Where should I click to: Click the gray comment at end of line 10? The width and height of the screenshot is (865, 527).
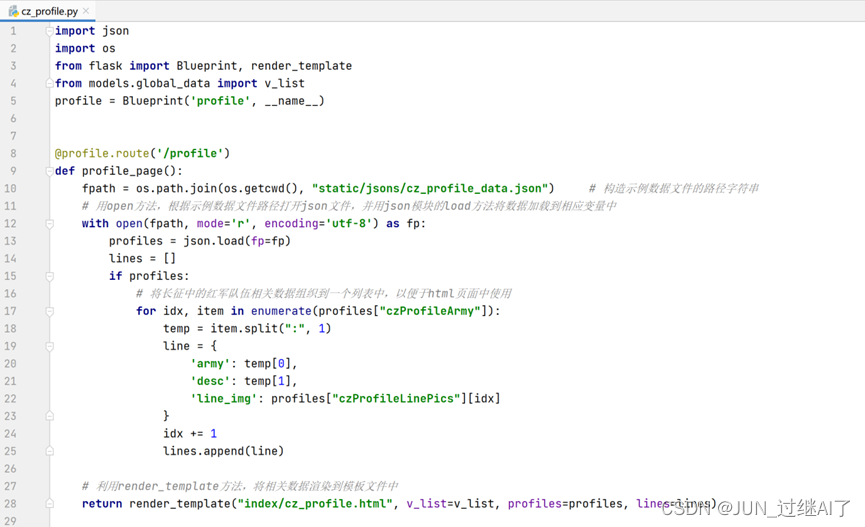pos(674,189)
